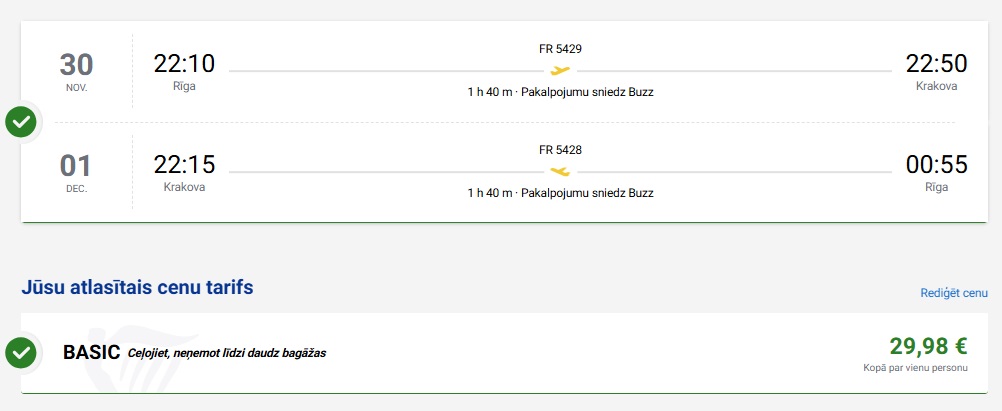This screenshot has height=411, width=1002.
Task: Click the fare description about bagāžas
Action: pos(226,353)
